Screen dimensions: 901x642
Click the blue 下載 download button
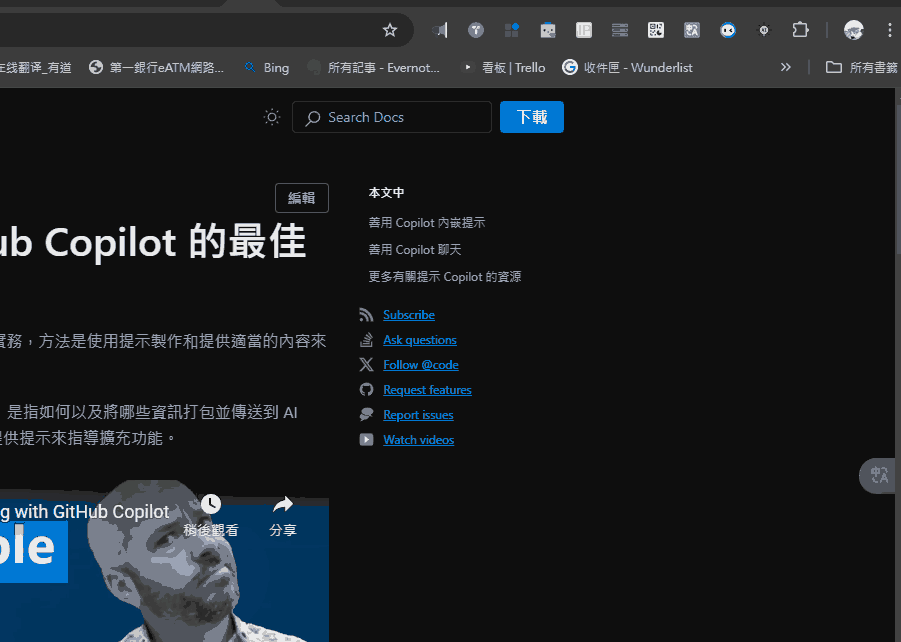[532, 117]
